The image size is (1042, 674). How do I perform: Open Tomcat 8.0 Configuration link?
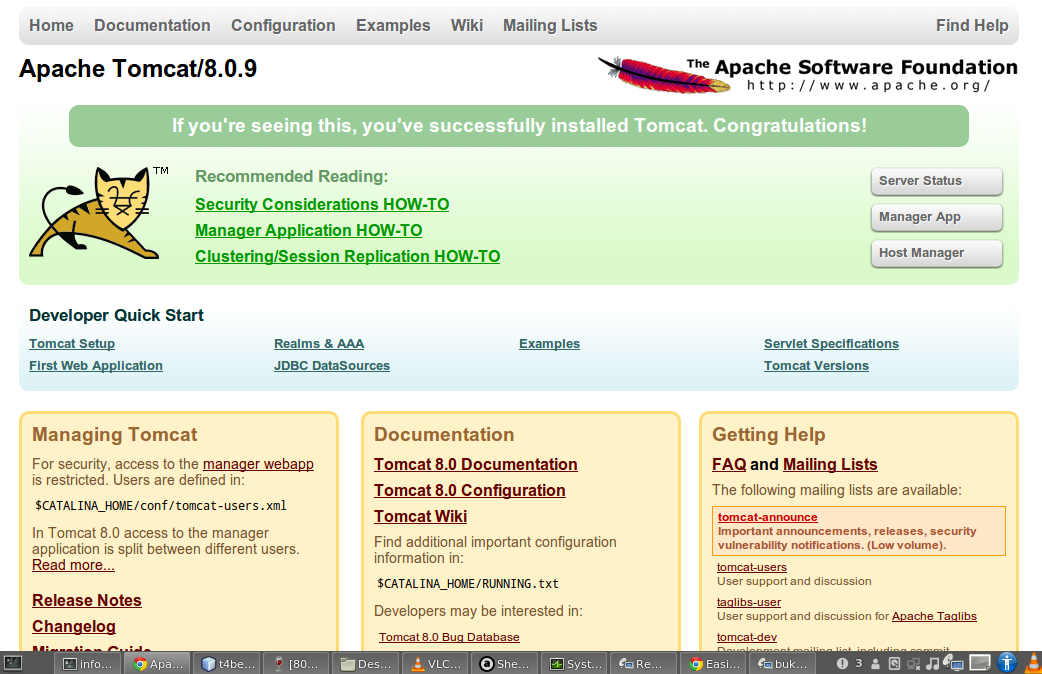(x=469, y=490)
